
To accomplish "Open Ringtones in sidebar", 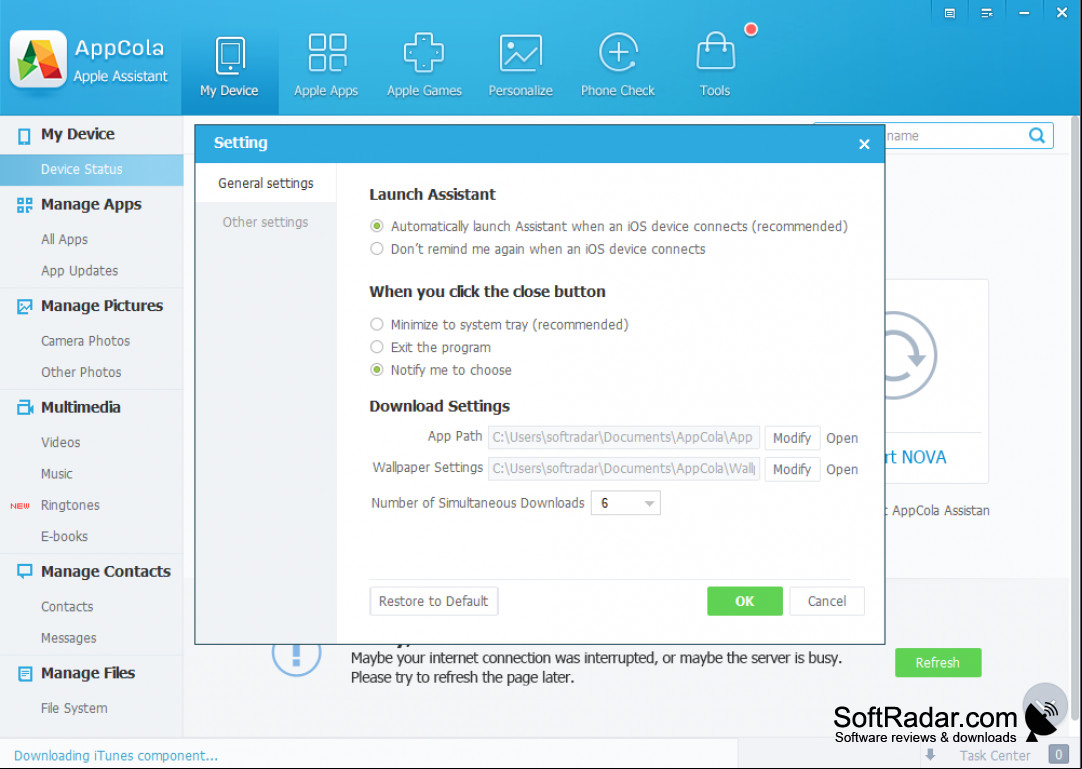I will pos(70,505).
